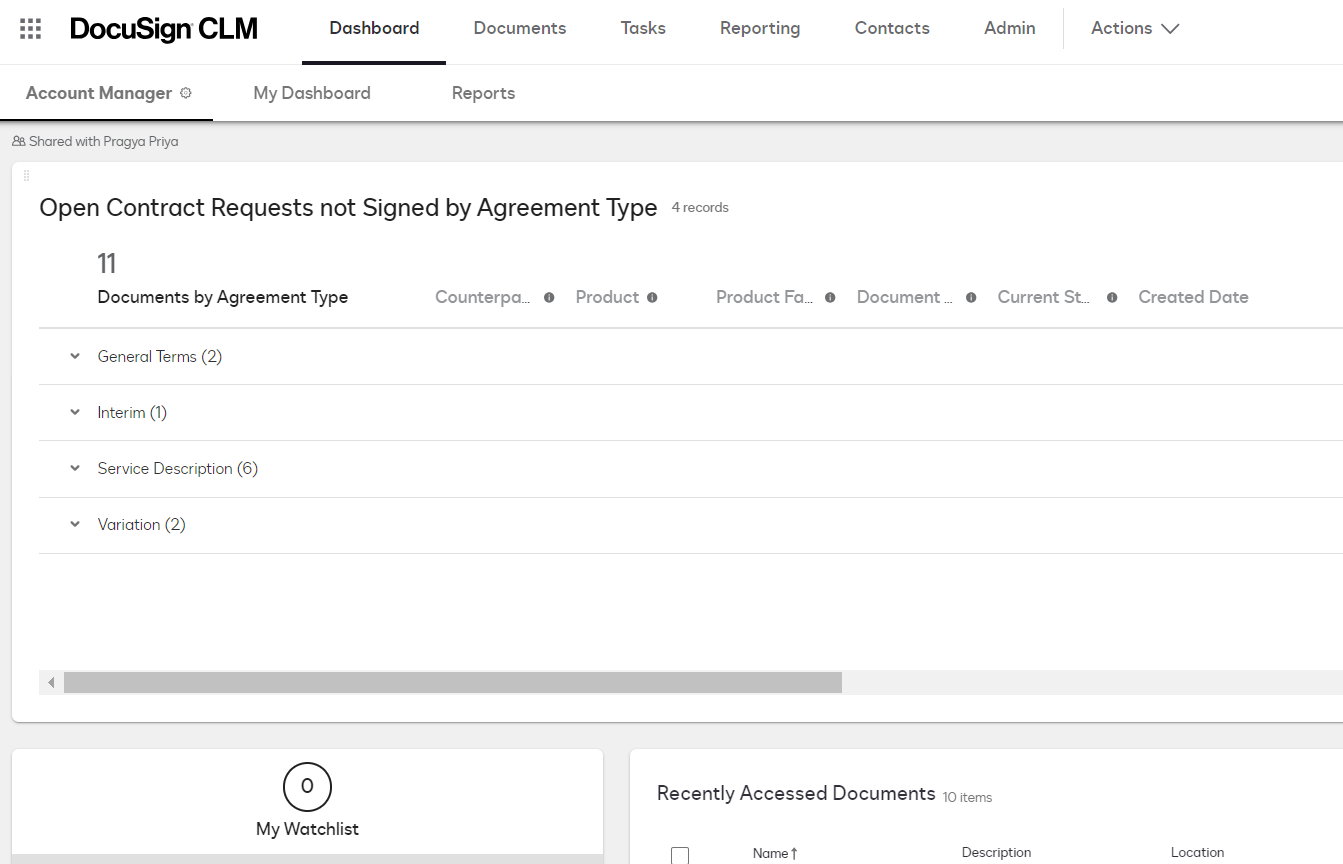Click the info icon next to Current Status column
The image size is (1343, 864).
pos(1112,297)
